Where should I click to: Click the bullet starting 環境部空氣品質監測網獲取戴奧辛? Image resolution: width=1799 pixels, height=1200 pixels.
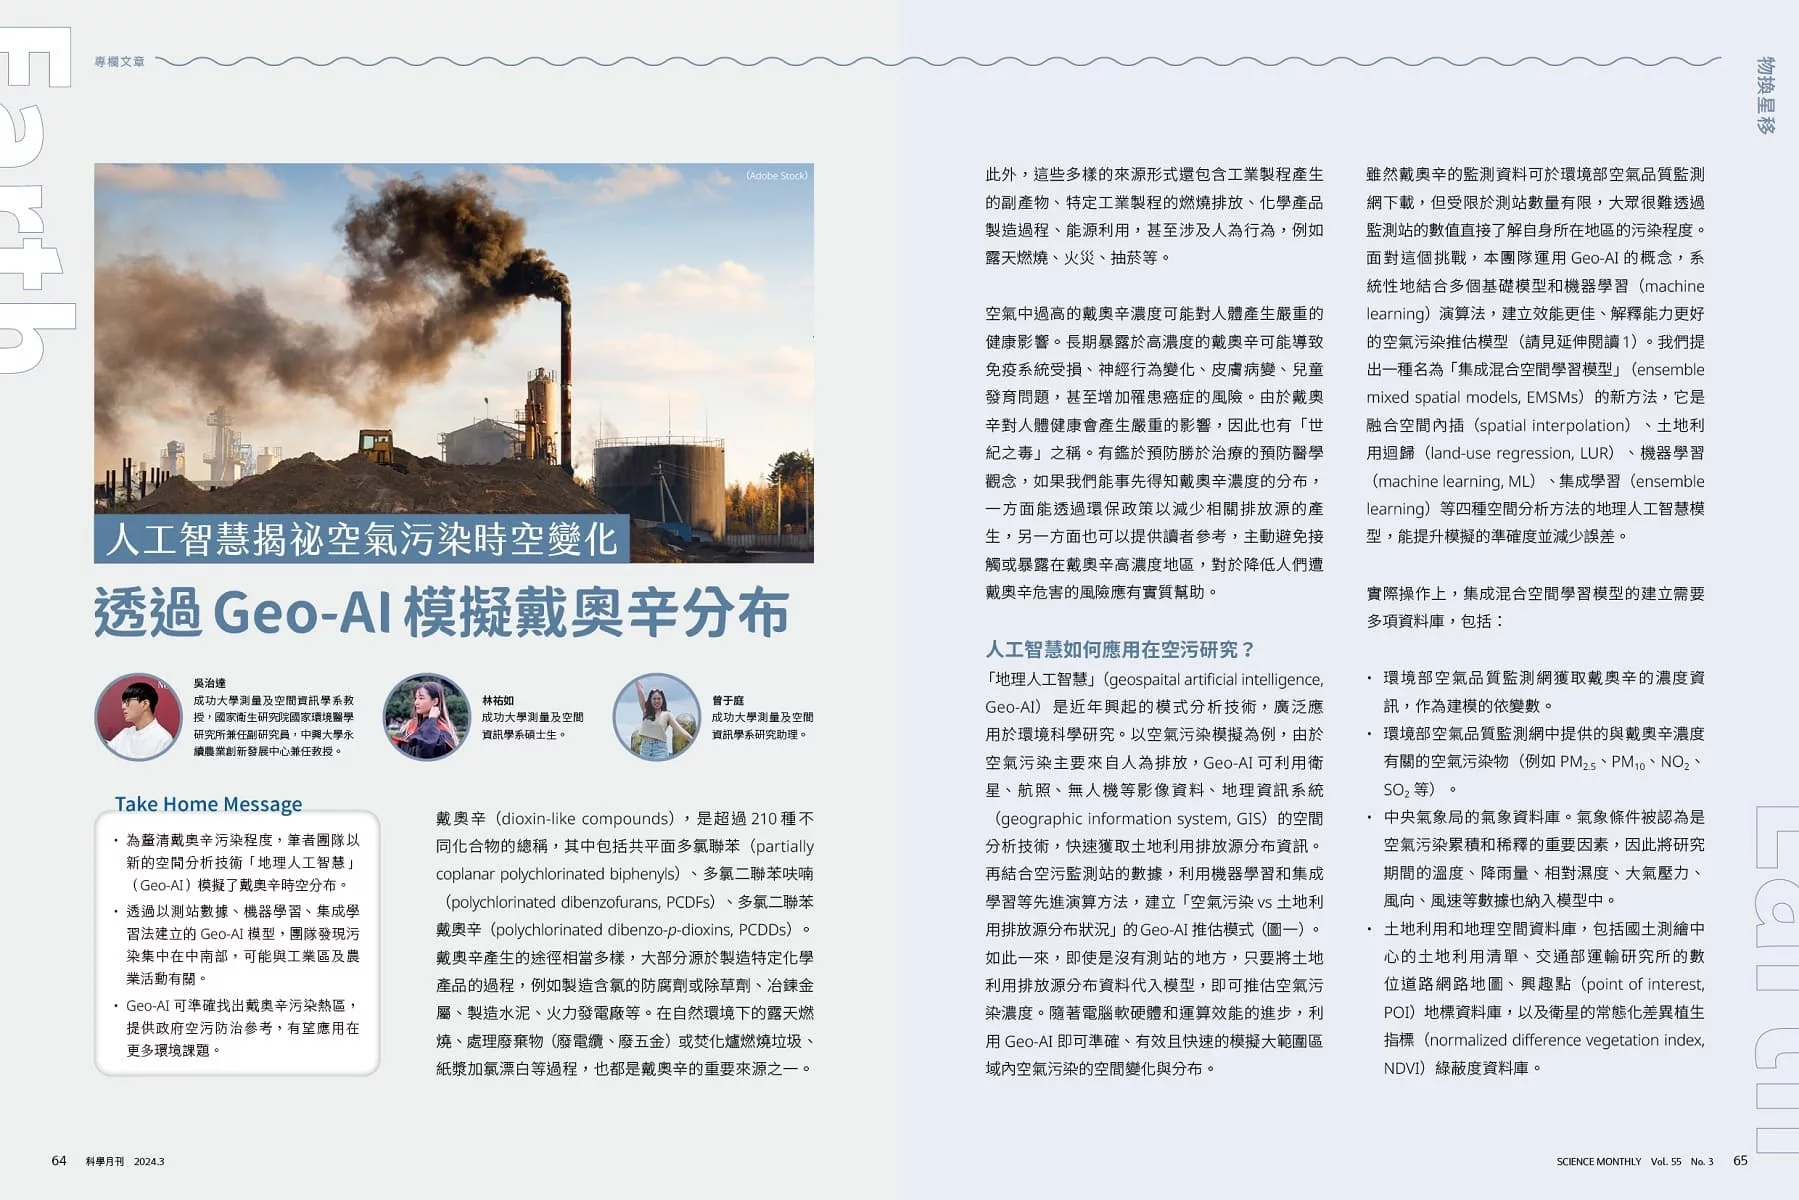tap(1535, 691)
